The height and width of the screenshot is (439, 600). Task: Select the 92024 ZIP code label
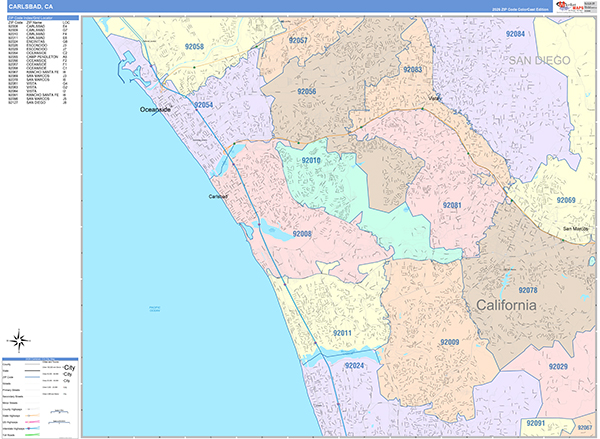pyautogui.click(x=355, y=366)
